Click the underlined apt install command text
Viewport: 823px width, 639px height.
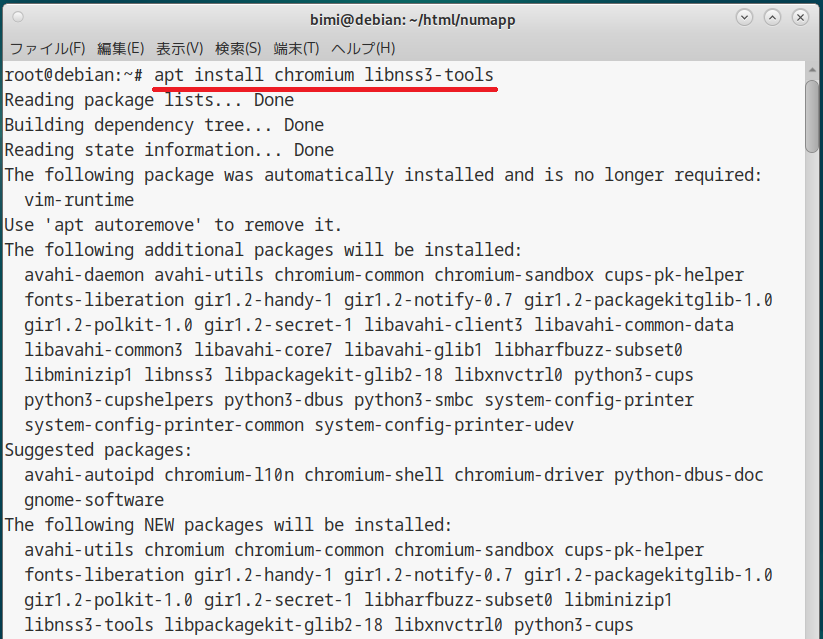pyautogui.click(x=324, y=75)
